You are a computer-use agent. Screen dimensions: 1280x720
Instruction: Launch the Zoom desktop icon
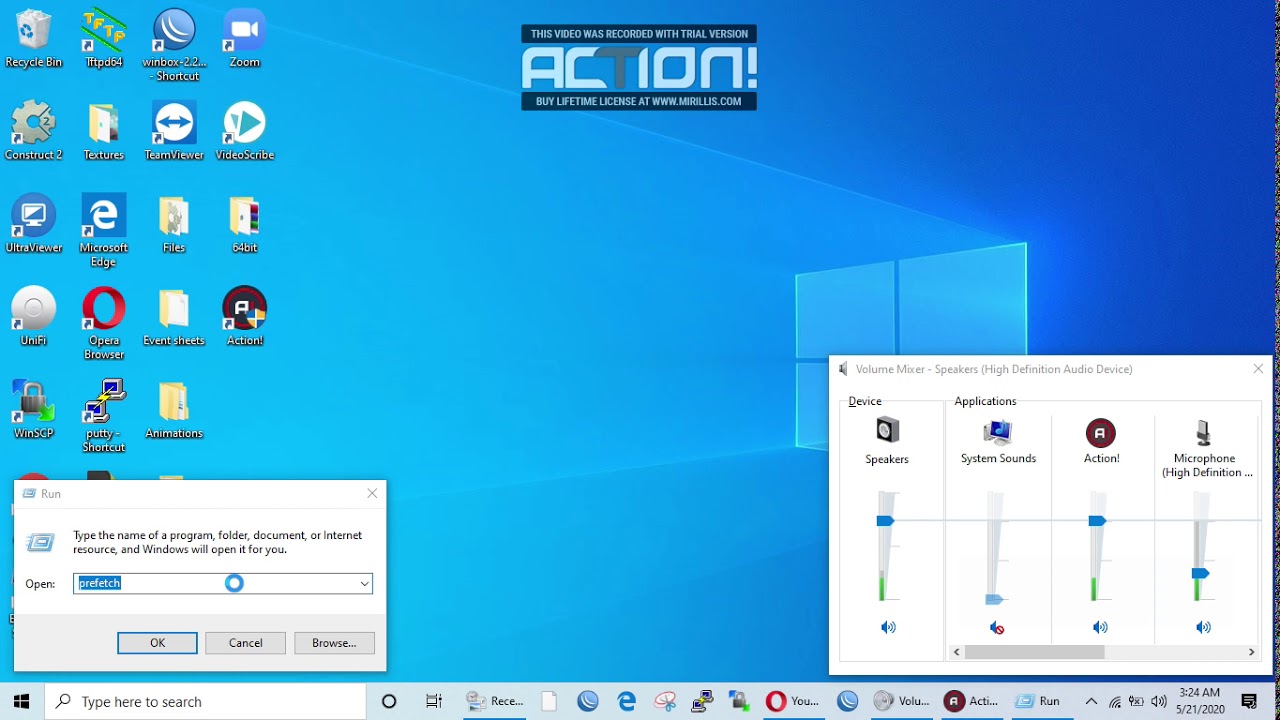click(245, 38)
